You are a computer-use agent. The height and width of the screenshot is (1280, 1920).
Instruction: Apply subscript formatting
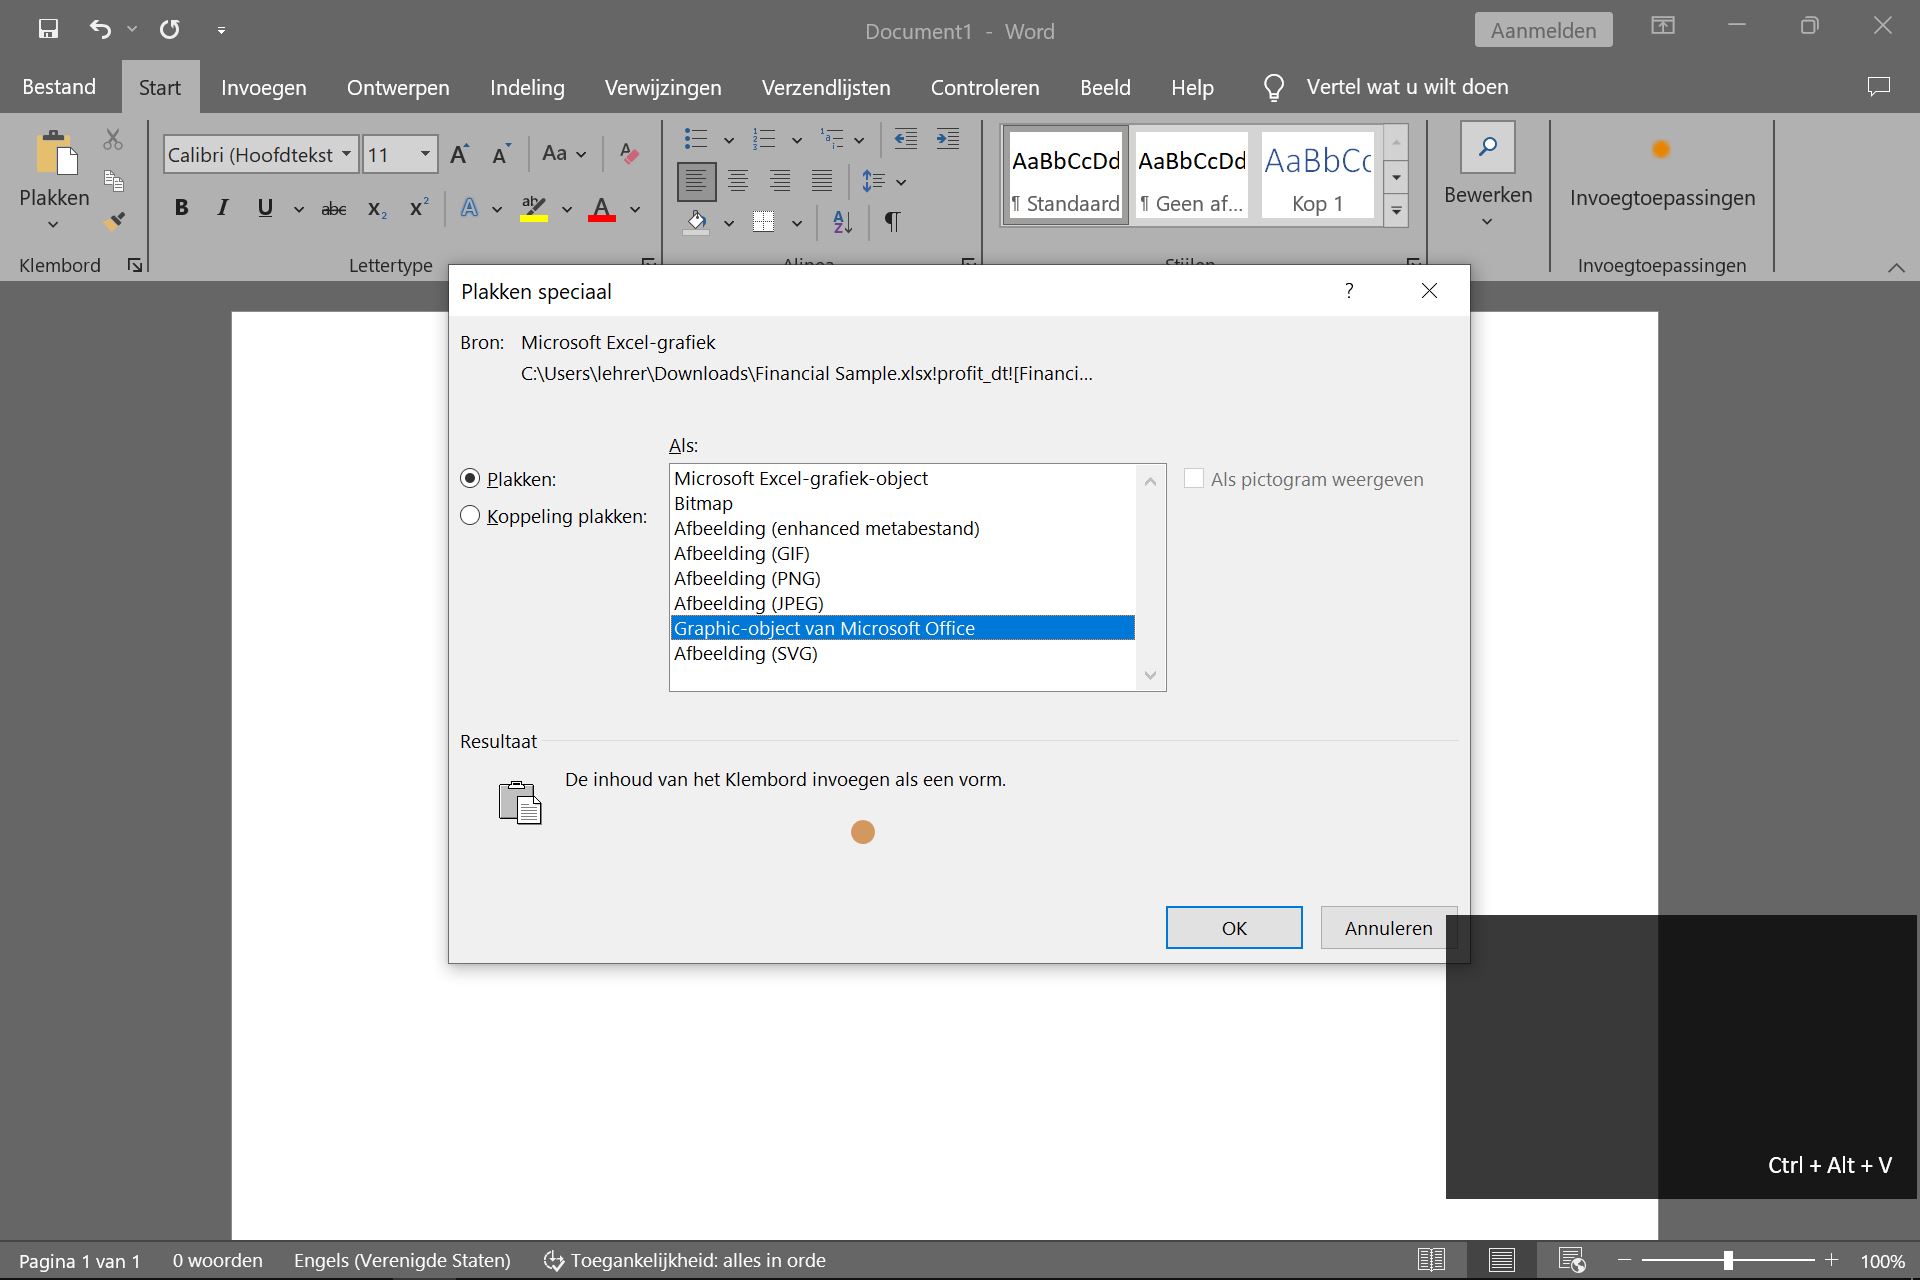coord(377,209)
